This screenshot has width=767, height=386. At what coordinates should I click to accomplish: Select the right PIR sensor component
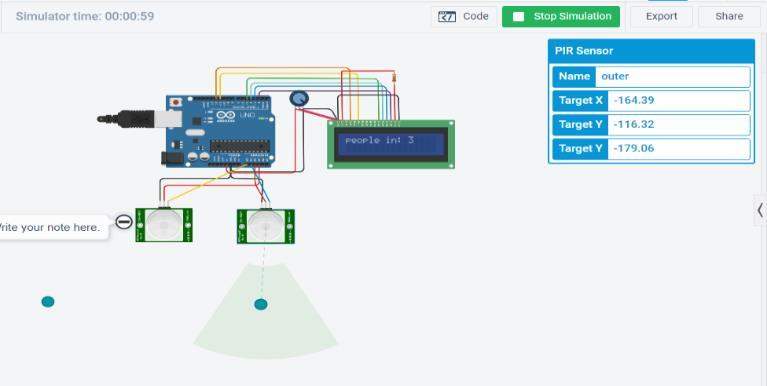point(266,227)
